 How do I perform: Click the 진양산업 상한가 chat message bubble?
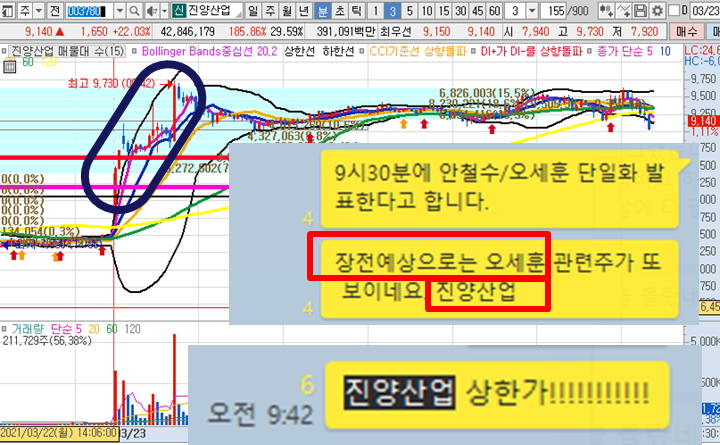[496, 394]
